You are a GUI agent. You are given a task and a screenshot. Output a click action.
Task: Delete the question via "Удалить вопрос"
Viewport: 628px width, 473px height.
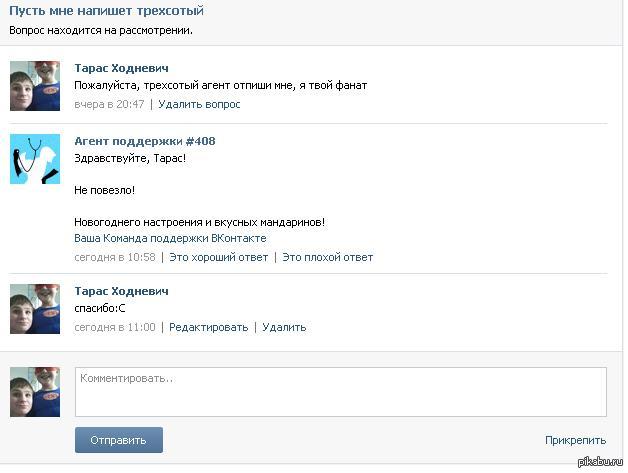coord(199,104)
